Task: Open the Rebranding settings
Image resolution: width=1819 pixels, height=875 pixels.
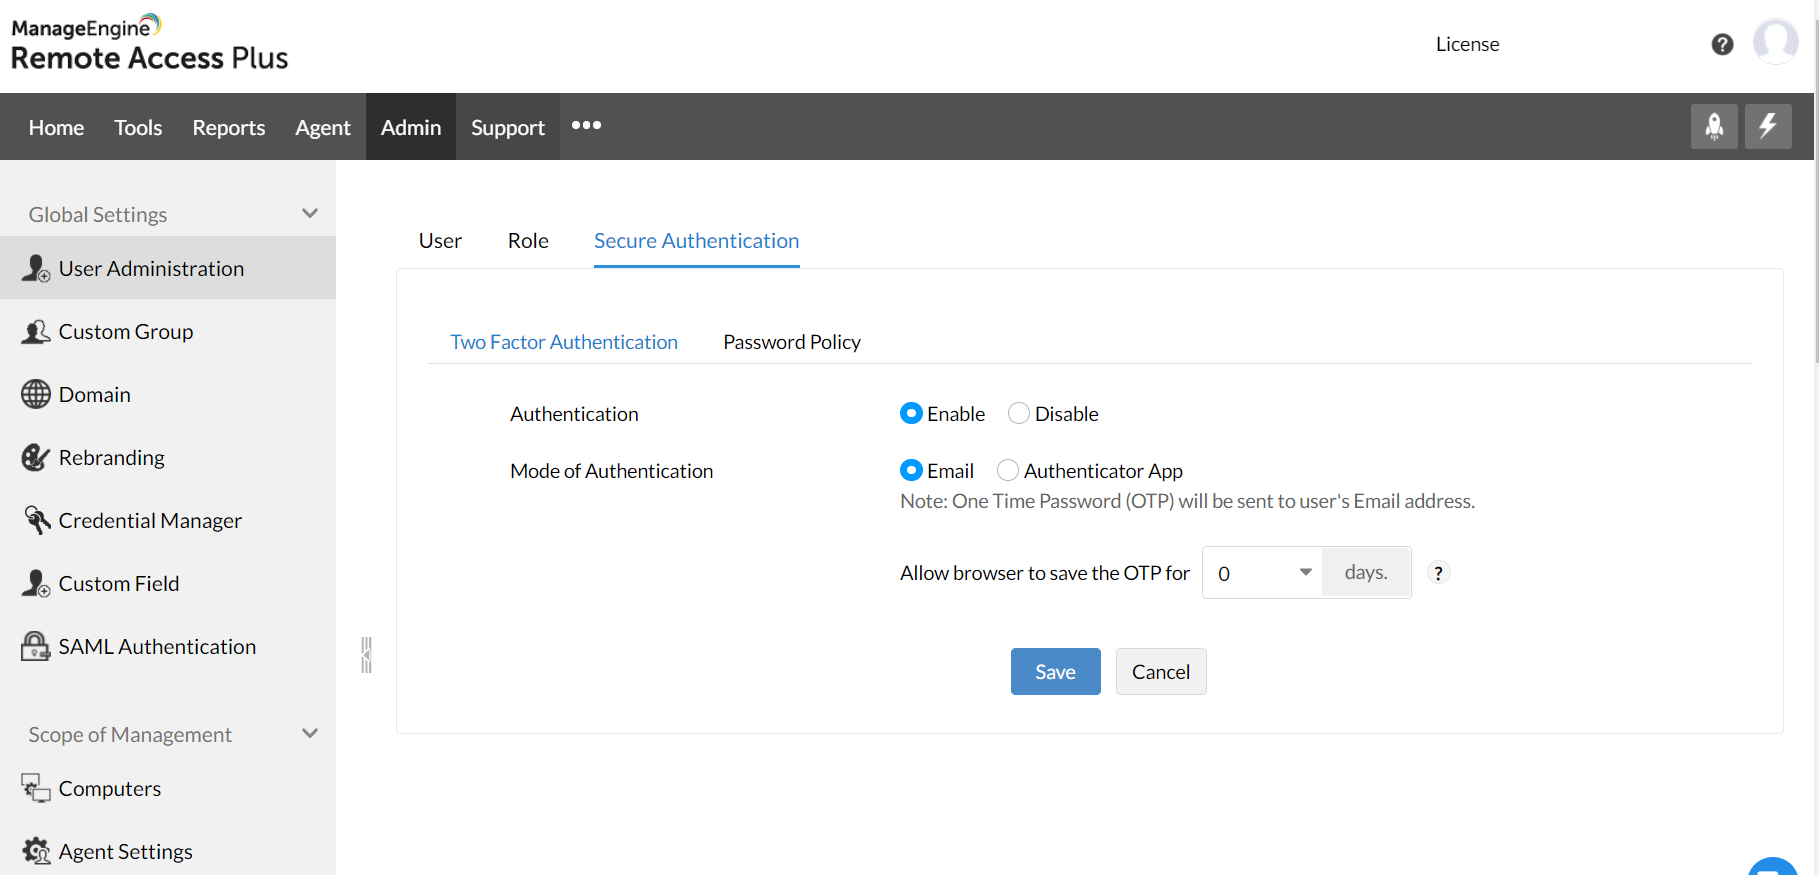Action: (x=111, y=458)
